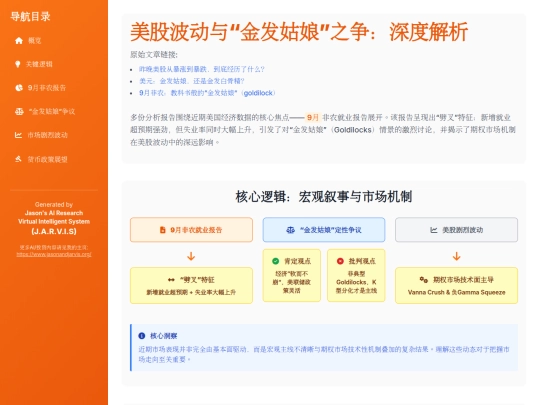Click double-arrow icon beside "劈叉"特征

(171, 280)
